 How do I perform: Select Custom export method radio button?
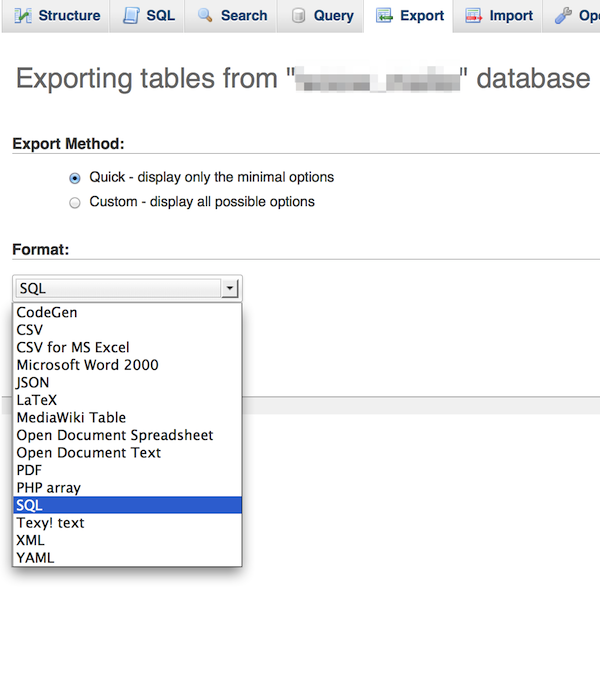click(75, 203)
